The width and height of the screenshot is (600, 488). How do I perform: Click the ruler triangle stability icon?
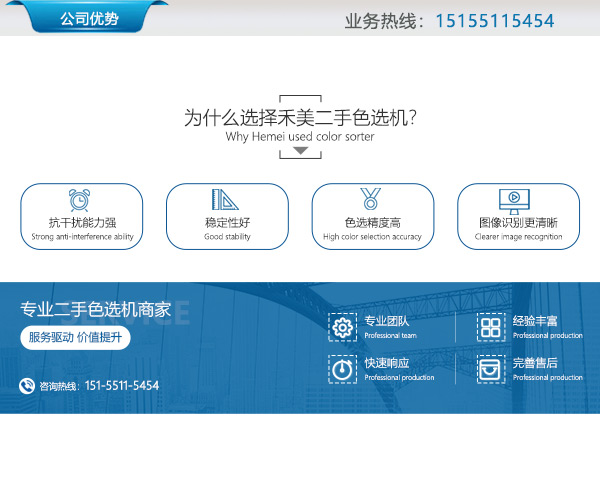225,199
